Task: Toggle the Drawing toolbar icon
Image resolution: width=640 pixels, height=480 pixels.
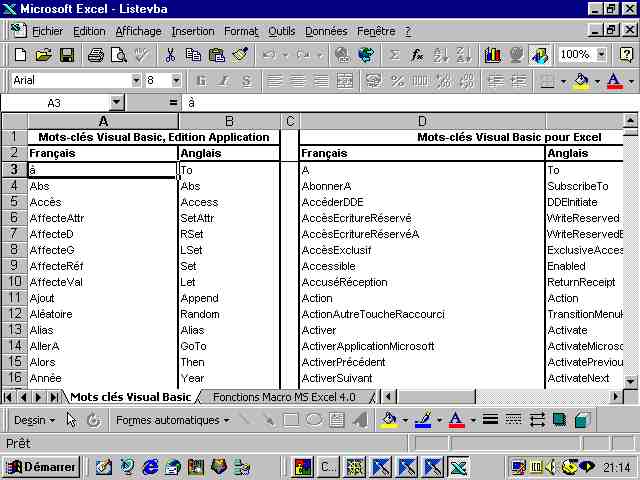Action: click(539, 55)
